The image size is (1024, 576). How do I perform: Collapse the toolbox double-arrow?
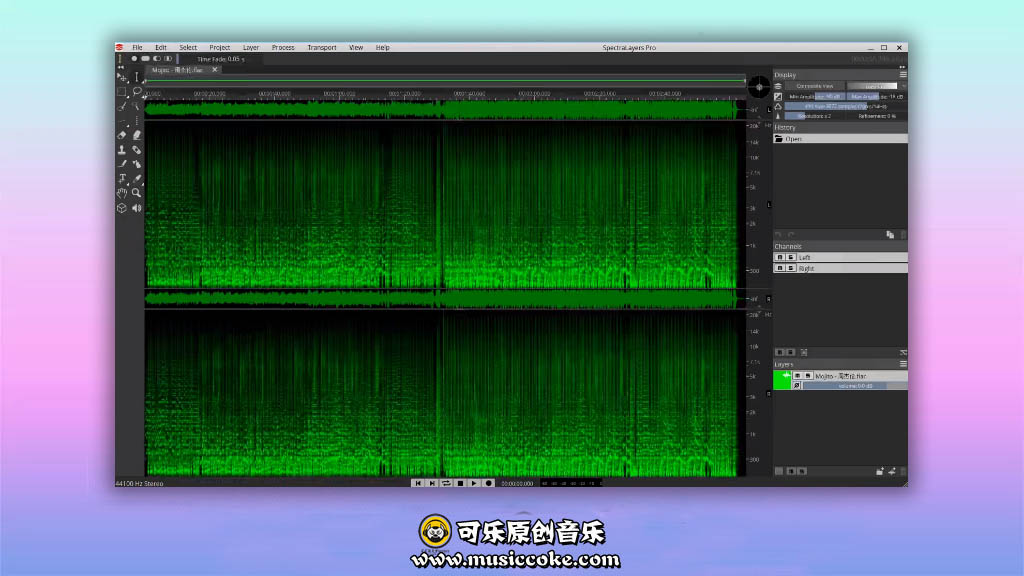click(x=121, y=67)
